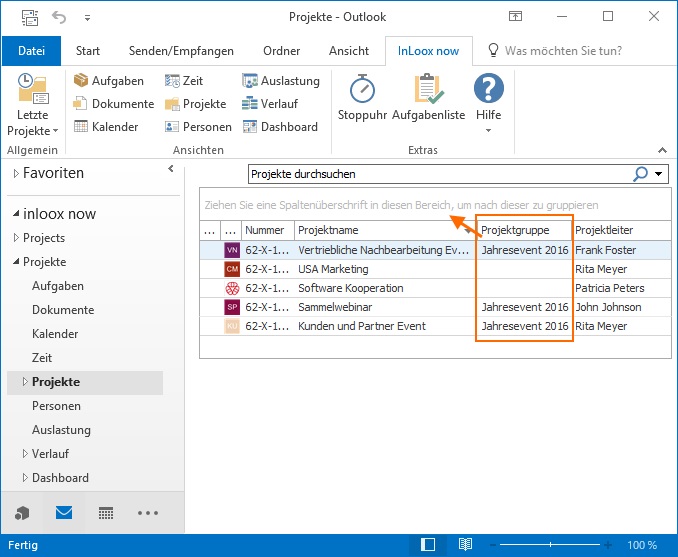Screen dimensions: 678x557
Task: Expand the bold Projekte subfolder
Action: pos(25,381)
